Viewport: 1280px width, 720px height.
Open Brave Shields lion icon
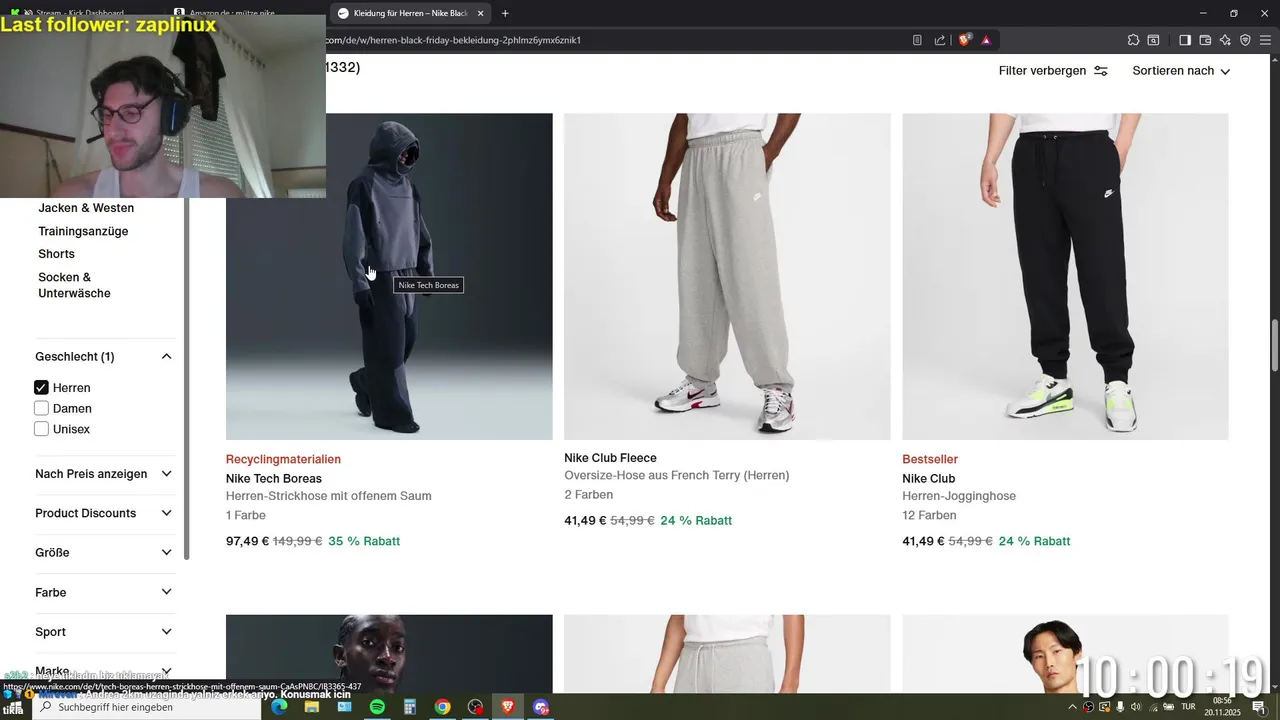965,40
